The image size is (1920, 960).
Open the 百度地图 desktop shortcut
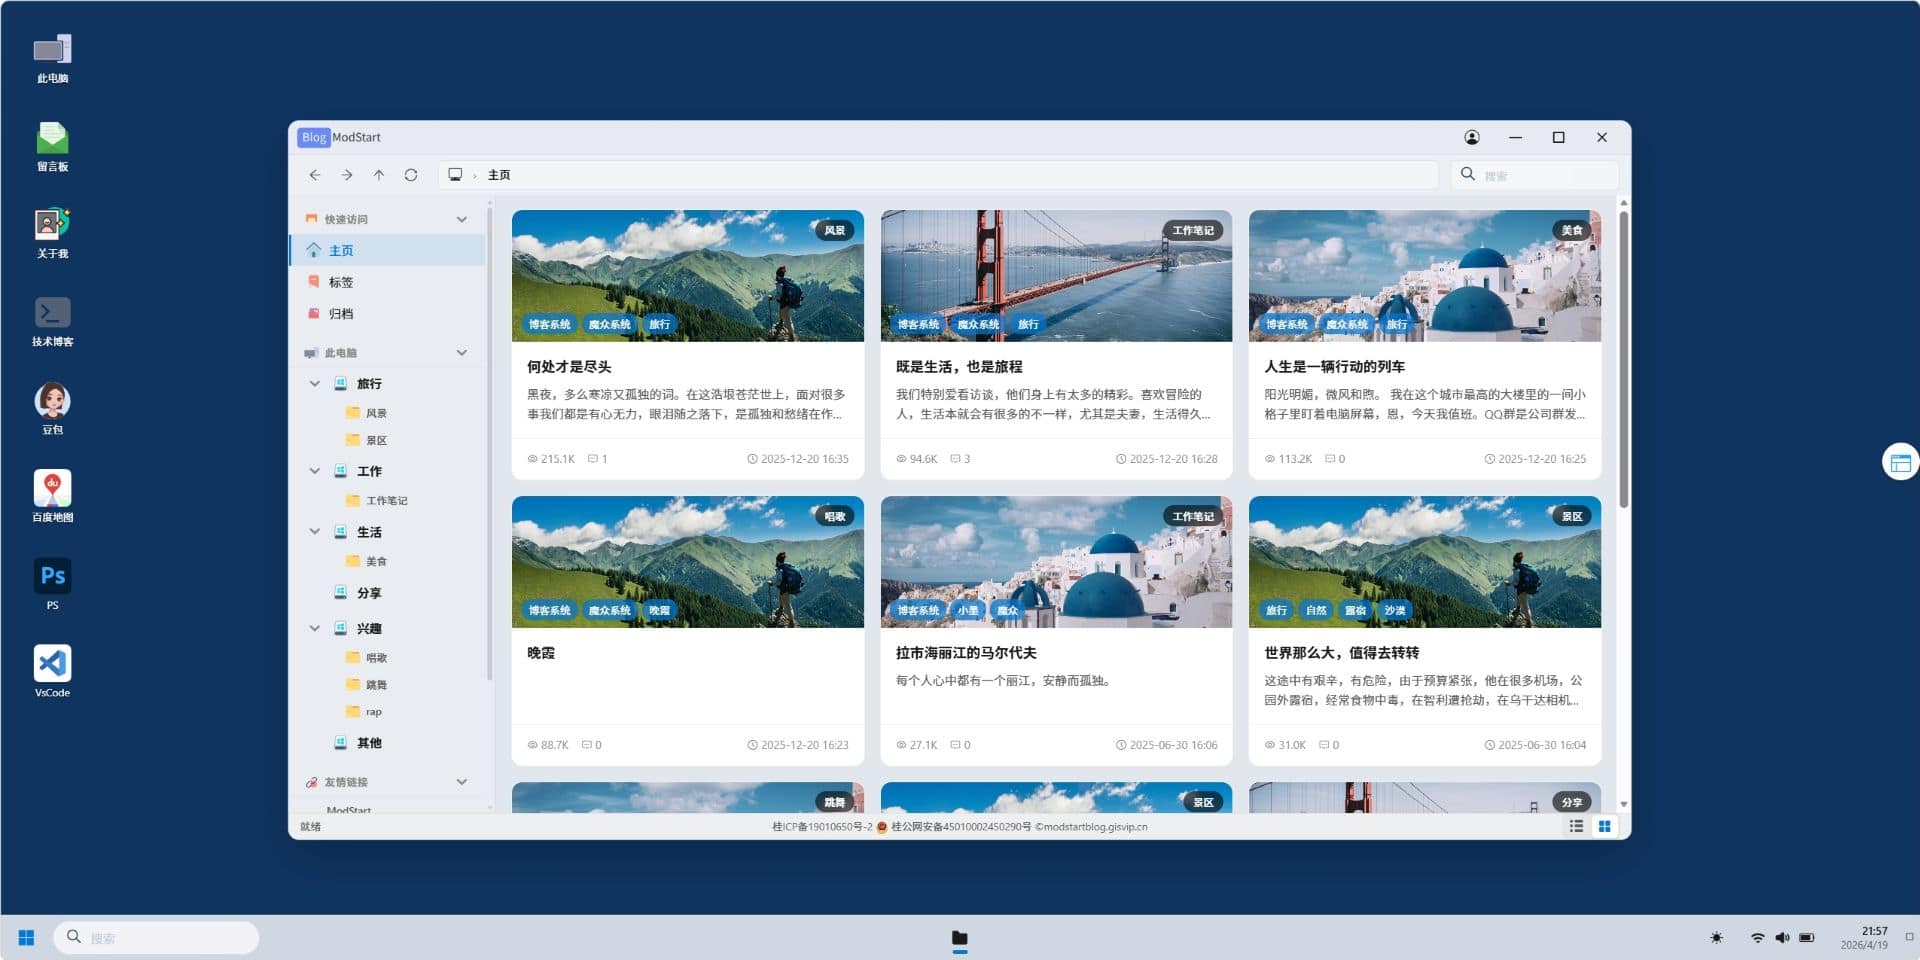point(52,495)
